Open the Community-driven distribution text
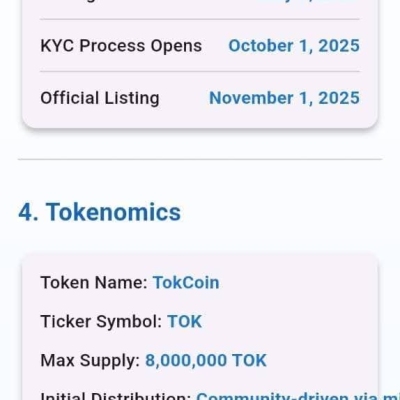This screenshot has width=400, height=400. (298, 396)
